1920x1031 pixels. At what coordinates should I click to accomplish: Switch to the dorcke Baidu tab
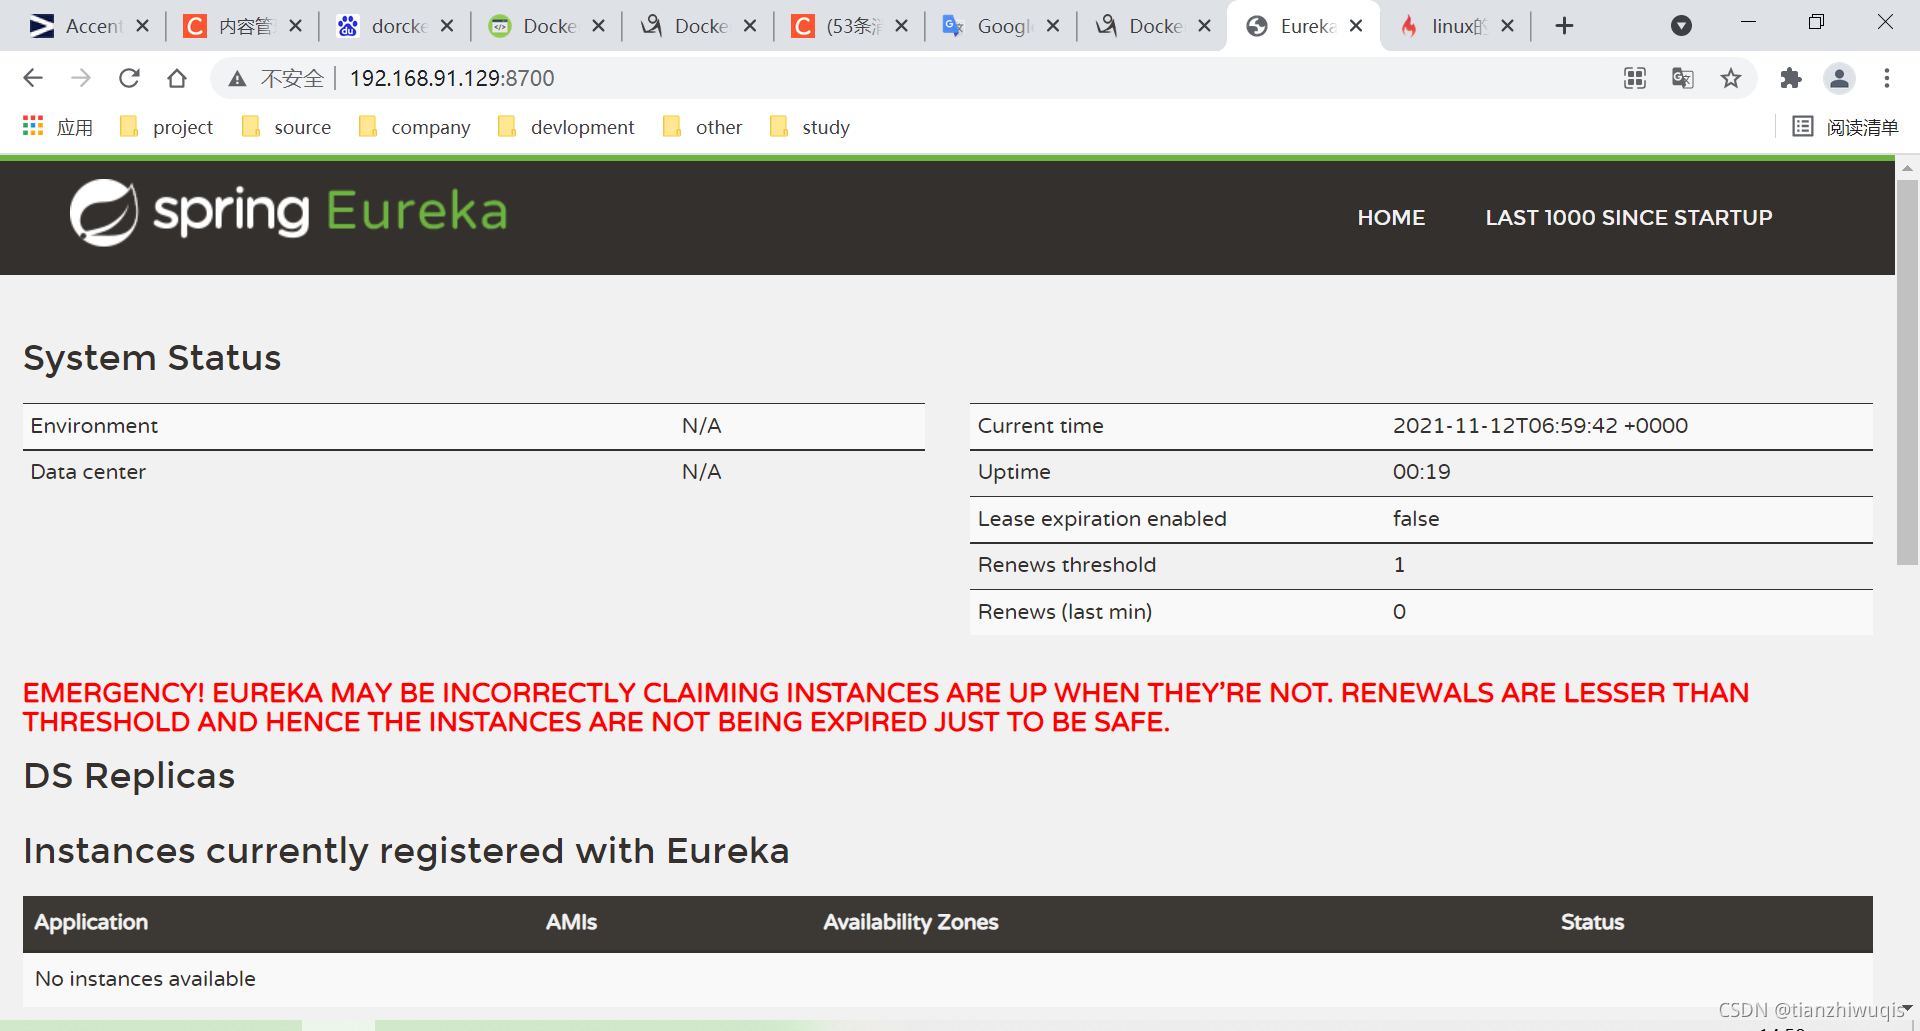click(x=381, y=26)
